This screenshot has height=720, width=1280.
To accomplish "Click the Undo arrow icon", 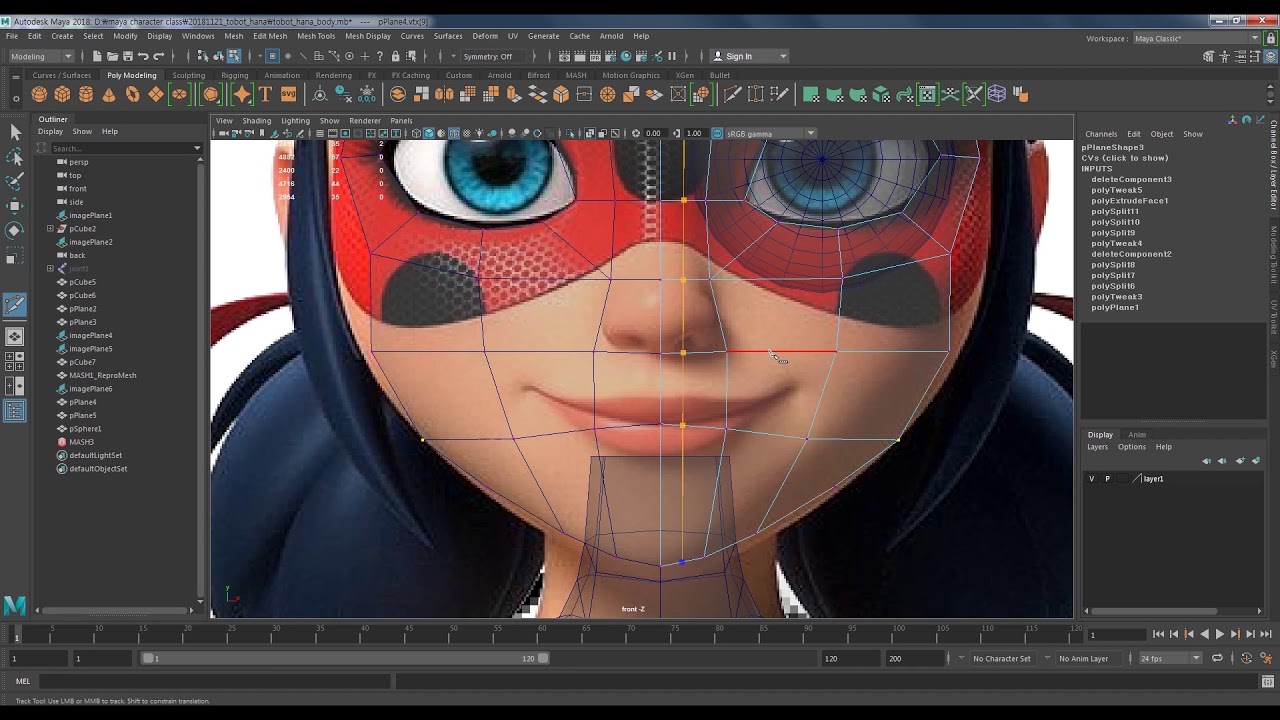I will pos(143,56).
